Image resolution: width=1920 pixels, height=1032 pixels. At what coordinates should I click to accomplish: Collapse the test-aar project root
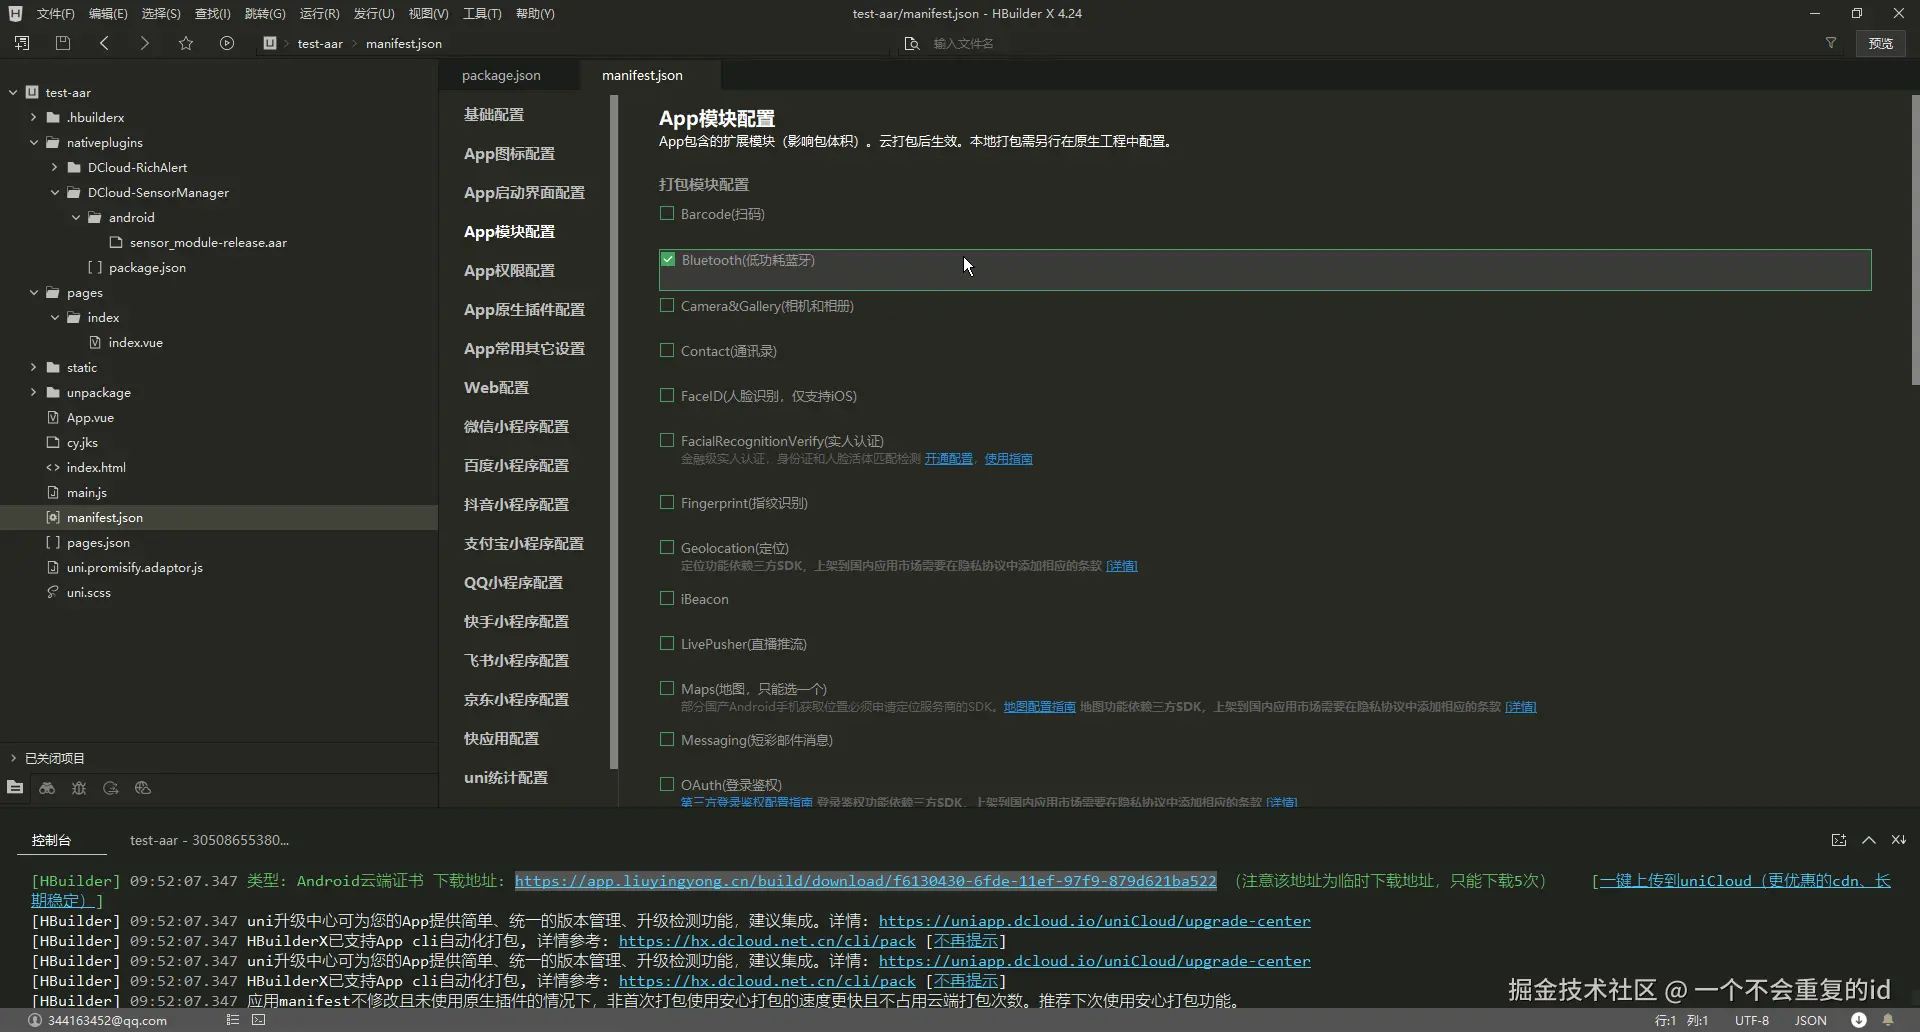13,92
